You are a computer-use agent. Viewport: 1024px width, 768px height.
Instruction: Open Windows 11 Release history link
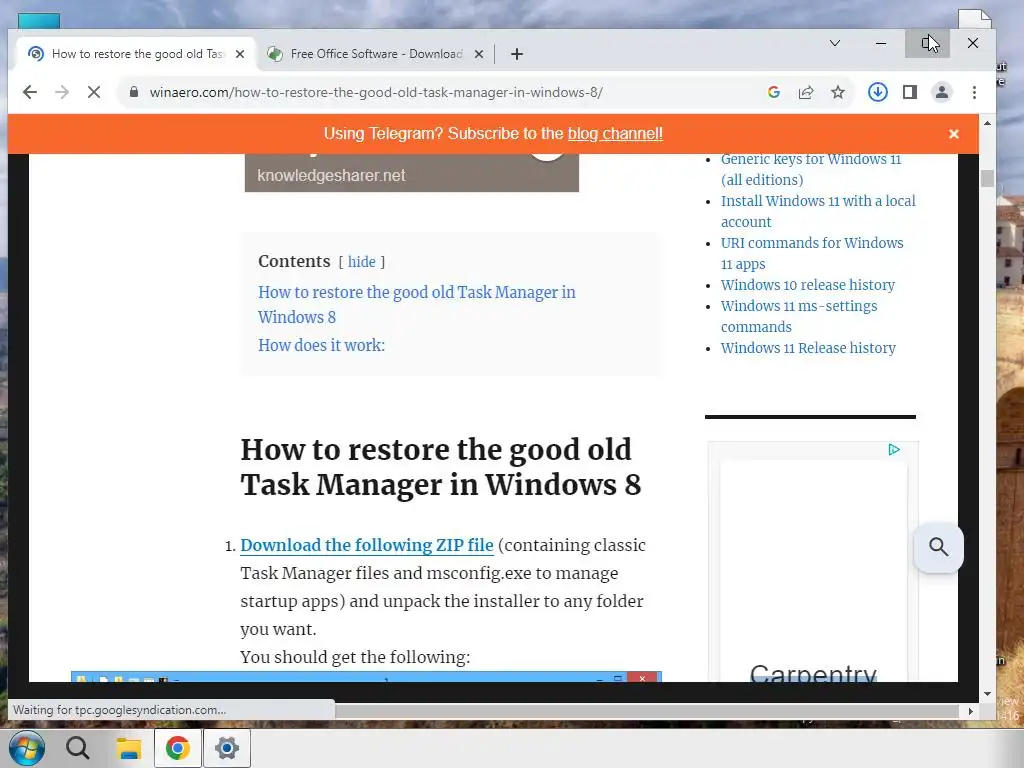[x=808, y=348]
